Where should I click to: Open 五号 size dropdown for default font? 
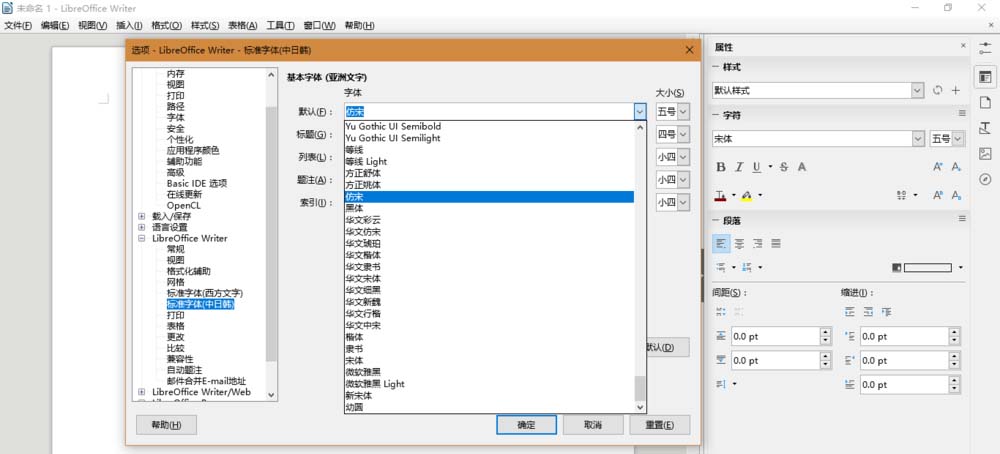click(683, 112)
